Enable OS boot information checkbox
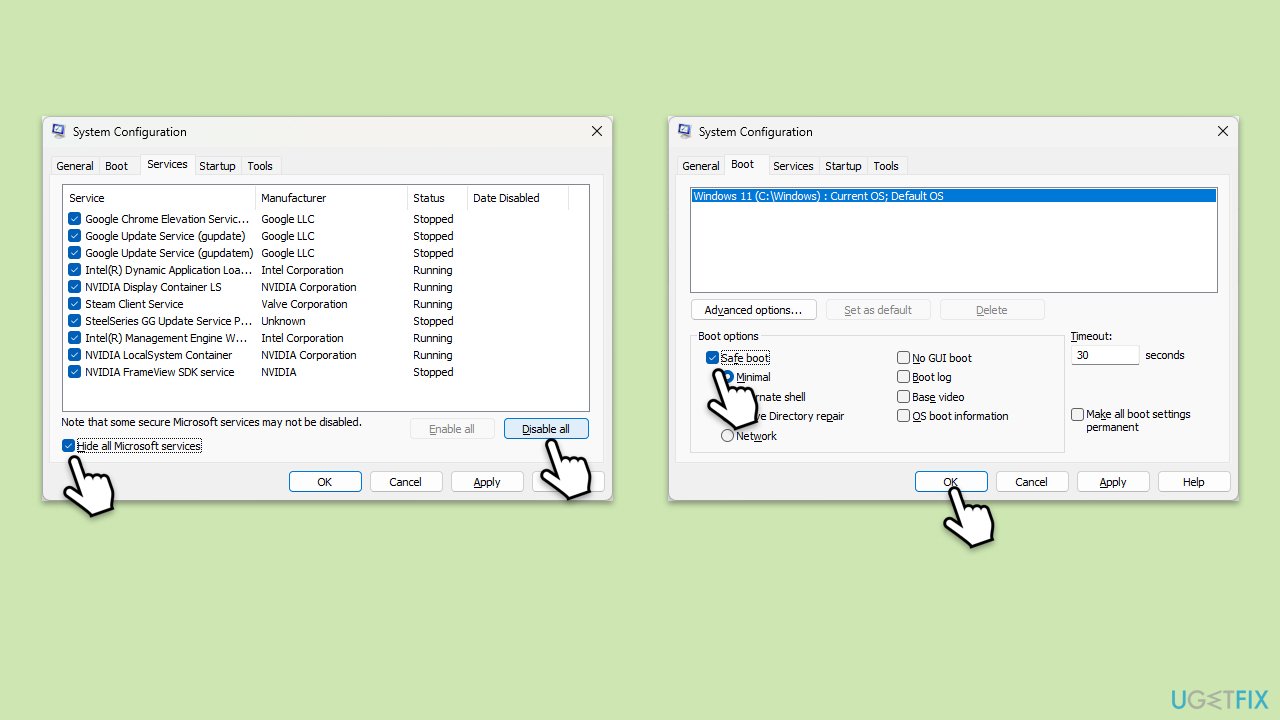Image resolution: width=1280 pixels, height=720 pixels. (x=903, y=416)
